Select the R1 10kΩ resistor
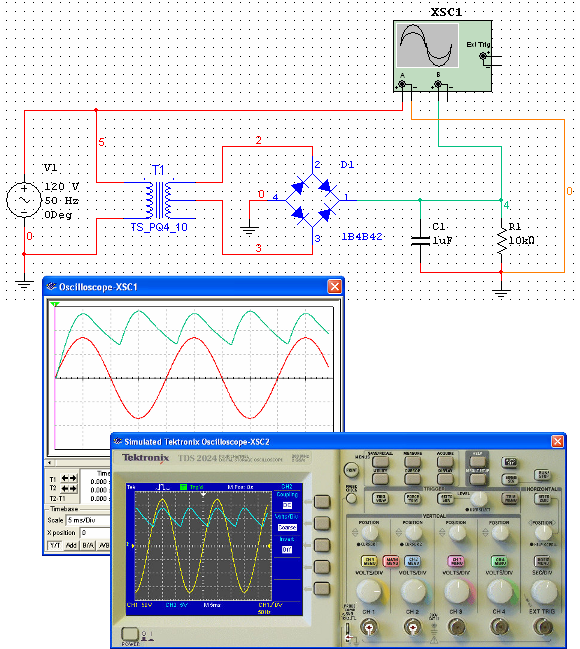The height and width of the screenshot is (649, 580). [502, 240]
